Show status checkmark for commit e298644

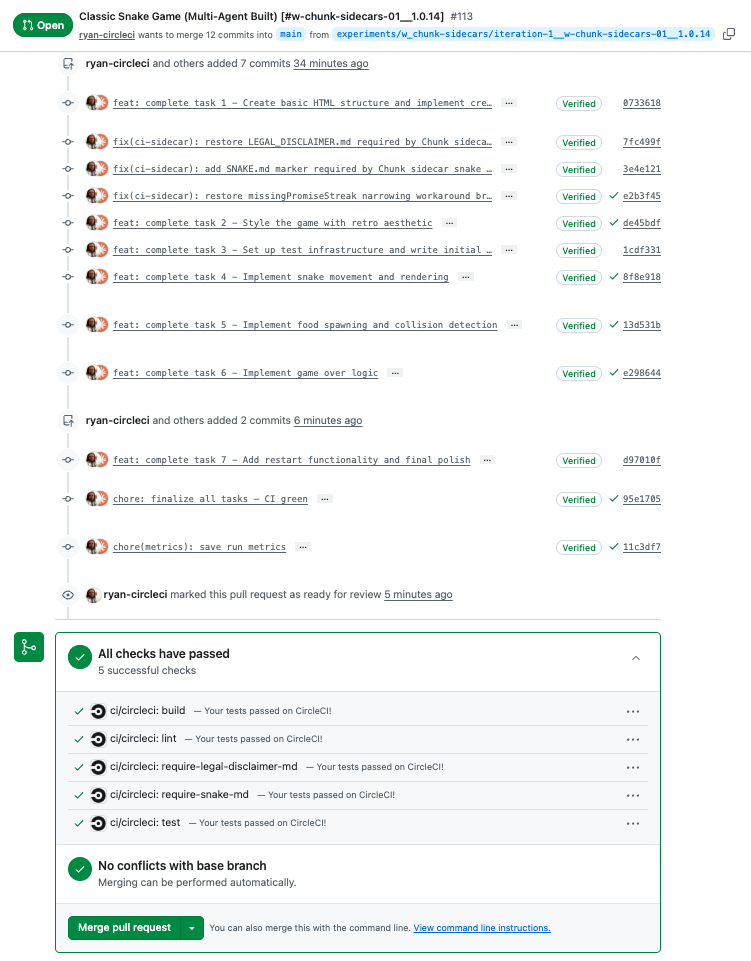click(614, 372)
